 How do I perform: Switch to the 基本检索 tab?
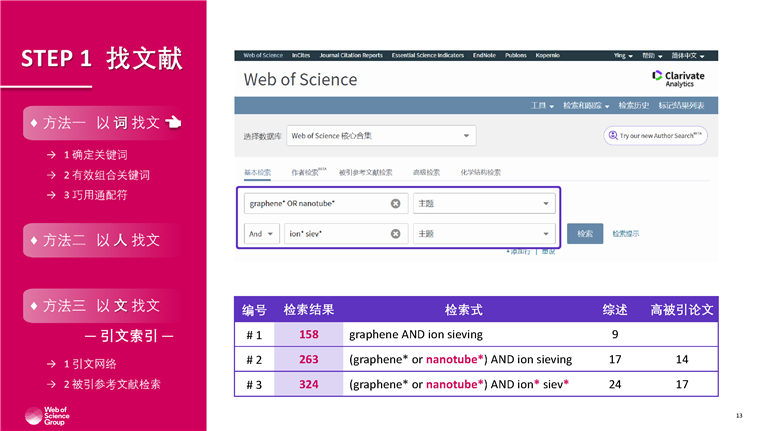pyautogui.click(x=258, y=172)
